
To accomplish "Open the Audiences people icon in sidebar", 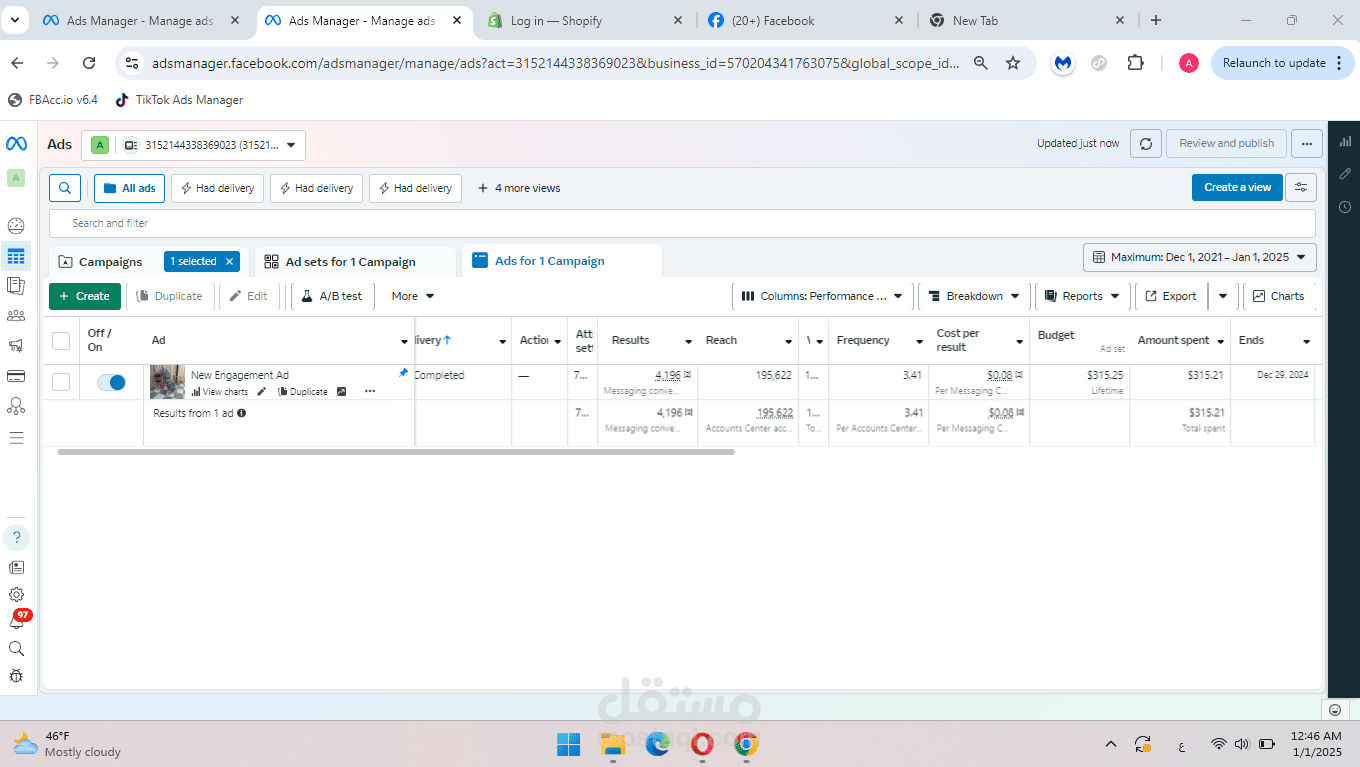I will point(16,316).
